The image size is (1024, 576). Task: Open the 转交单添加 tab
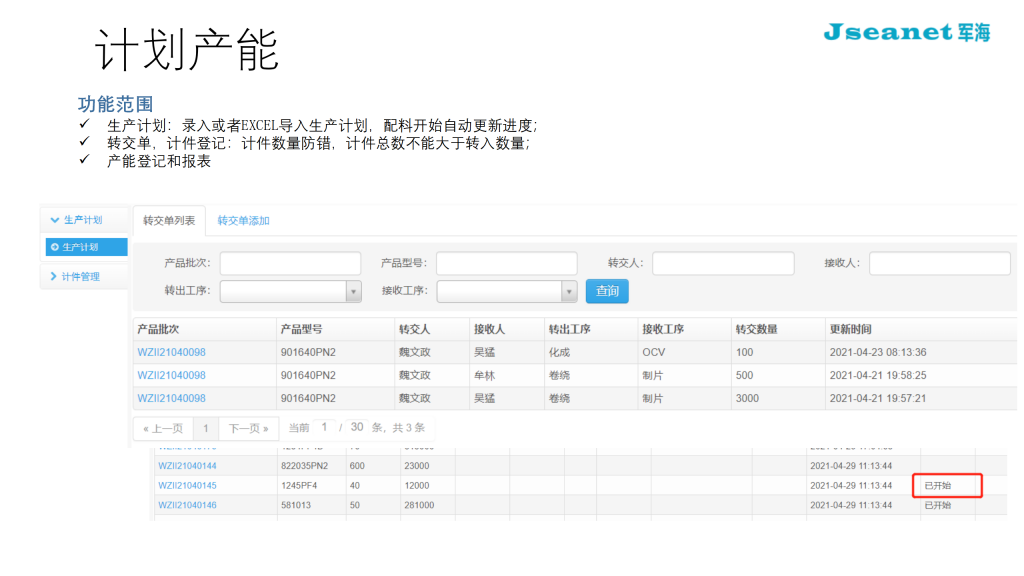(243, 220)
